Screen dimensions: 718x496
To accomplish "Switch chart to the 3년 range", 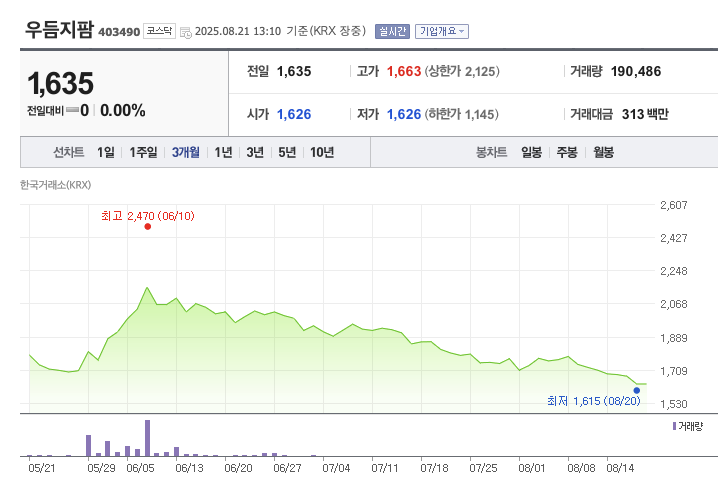I will [x=255, y=152].
